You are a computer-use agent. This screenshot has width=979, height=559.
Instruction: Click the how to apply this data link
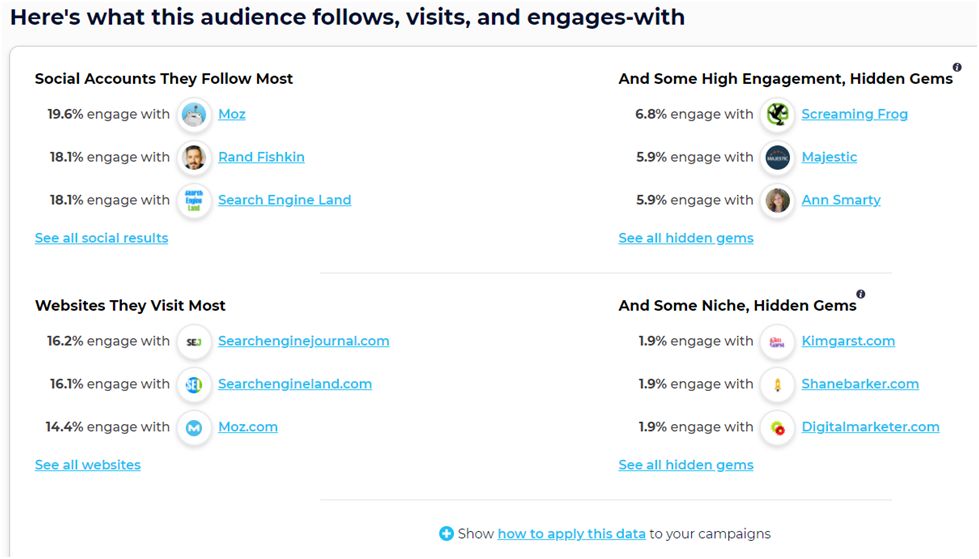(x=571, y=534)
